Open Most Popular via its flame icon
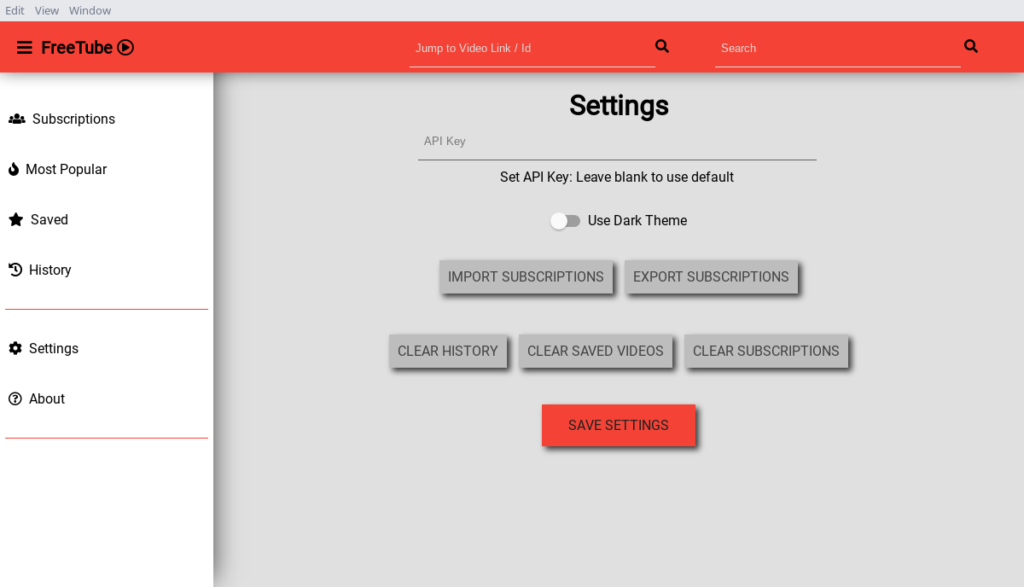The width and height of the screenshot is (1024, 587). click(15, 169)
